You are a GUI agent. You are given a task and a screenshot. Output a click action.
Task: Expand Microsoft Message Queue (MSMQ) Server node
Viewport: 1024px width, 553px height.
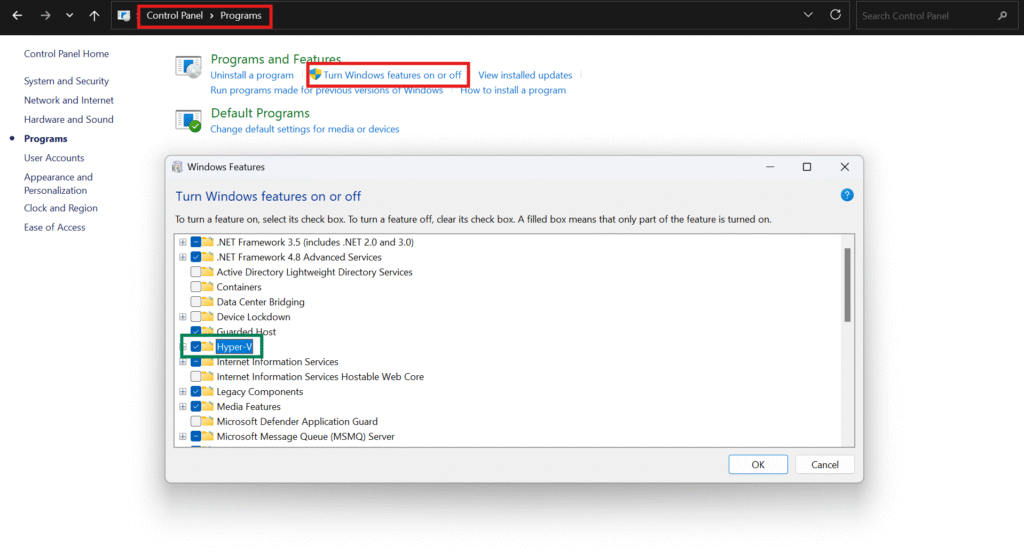point(183,437)
